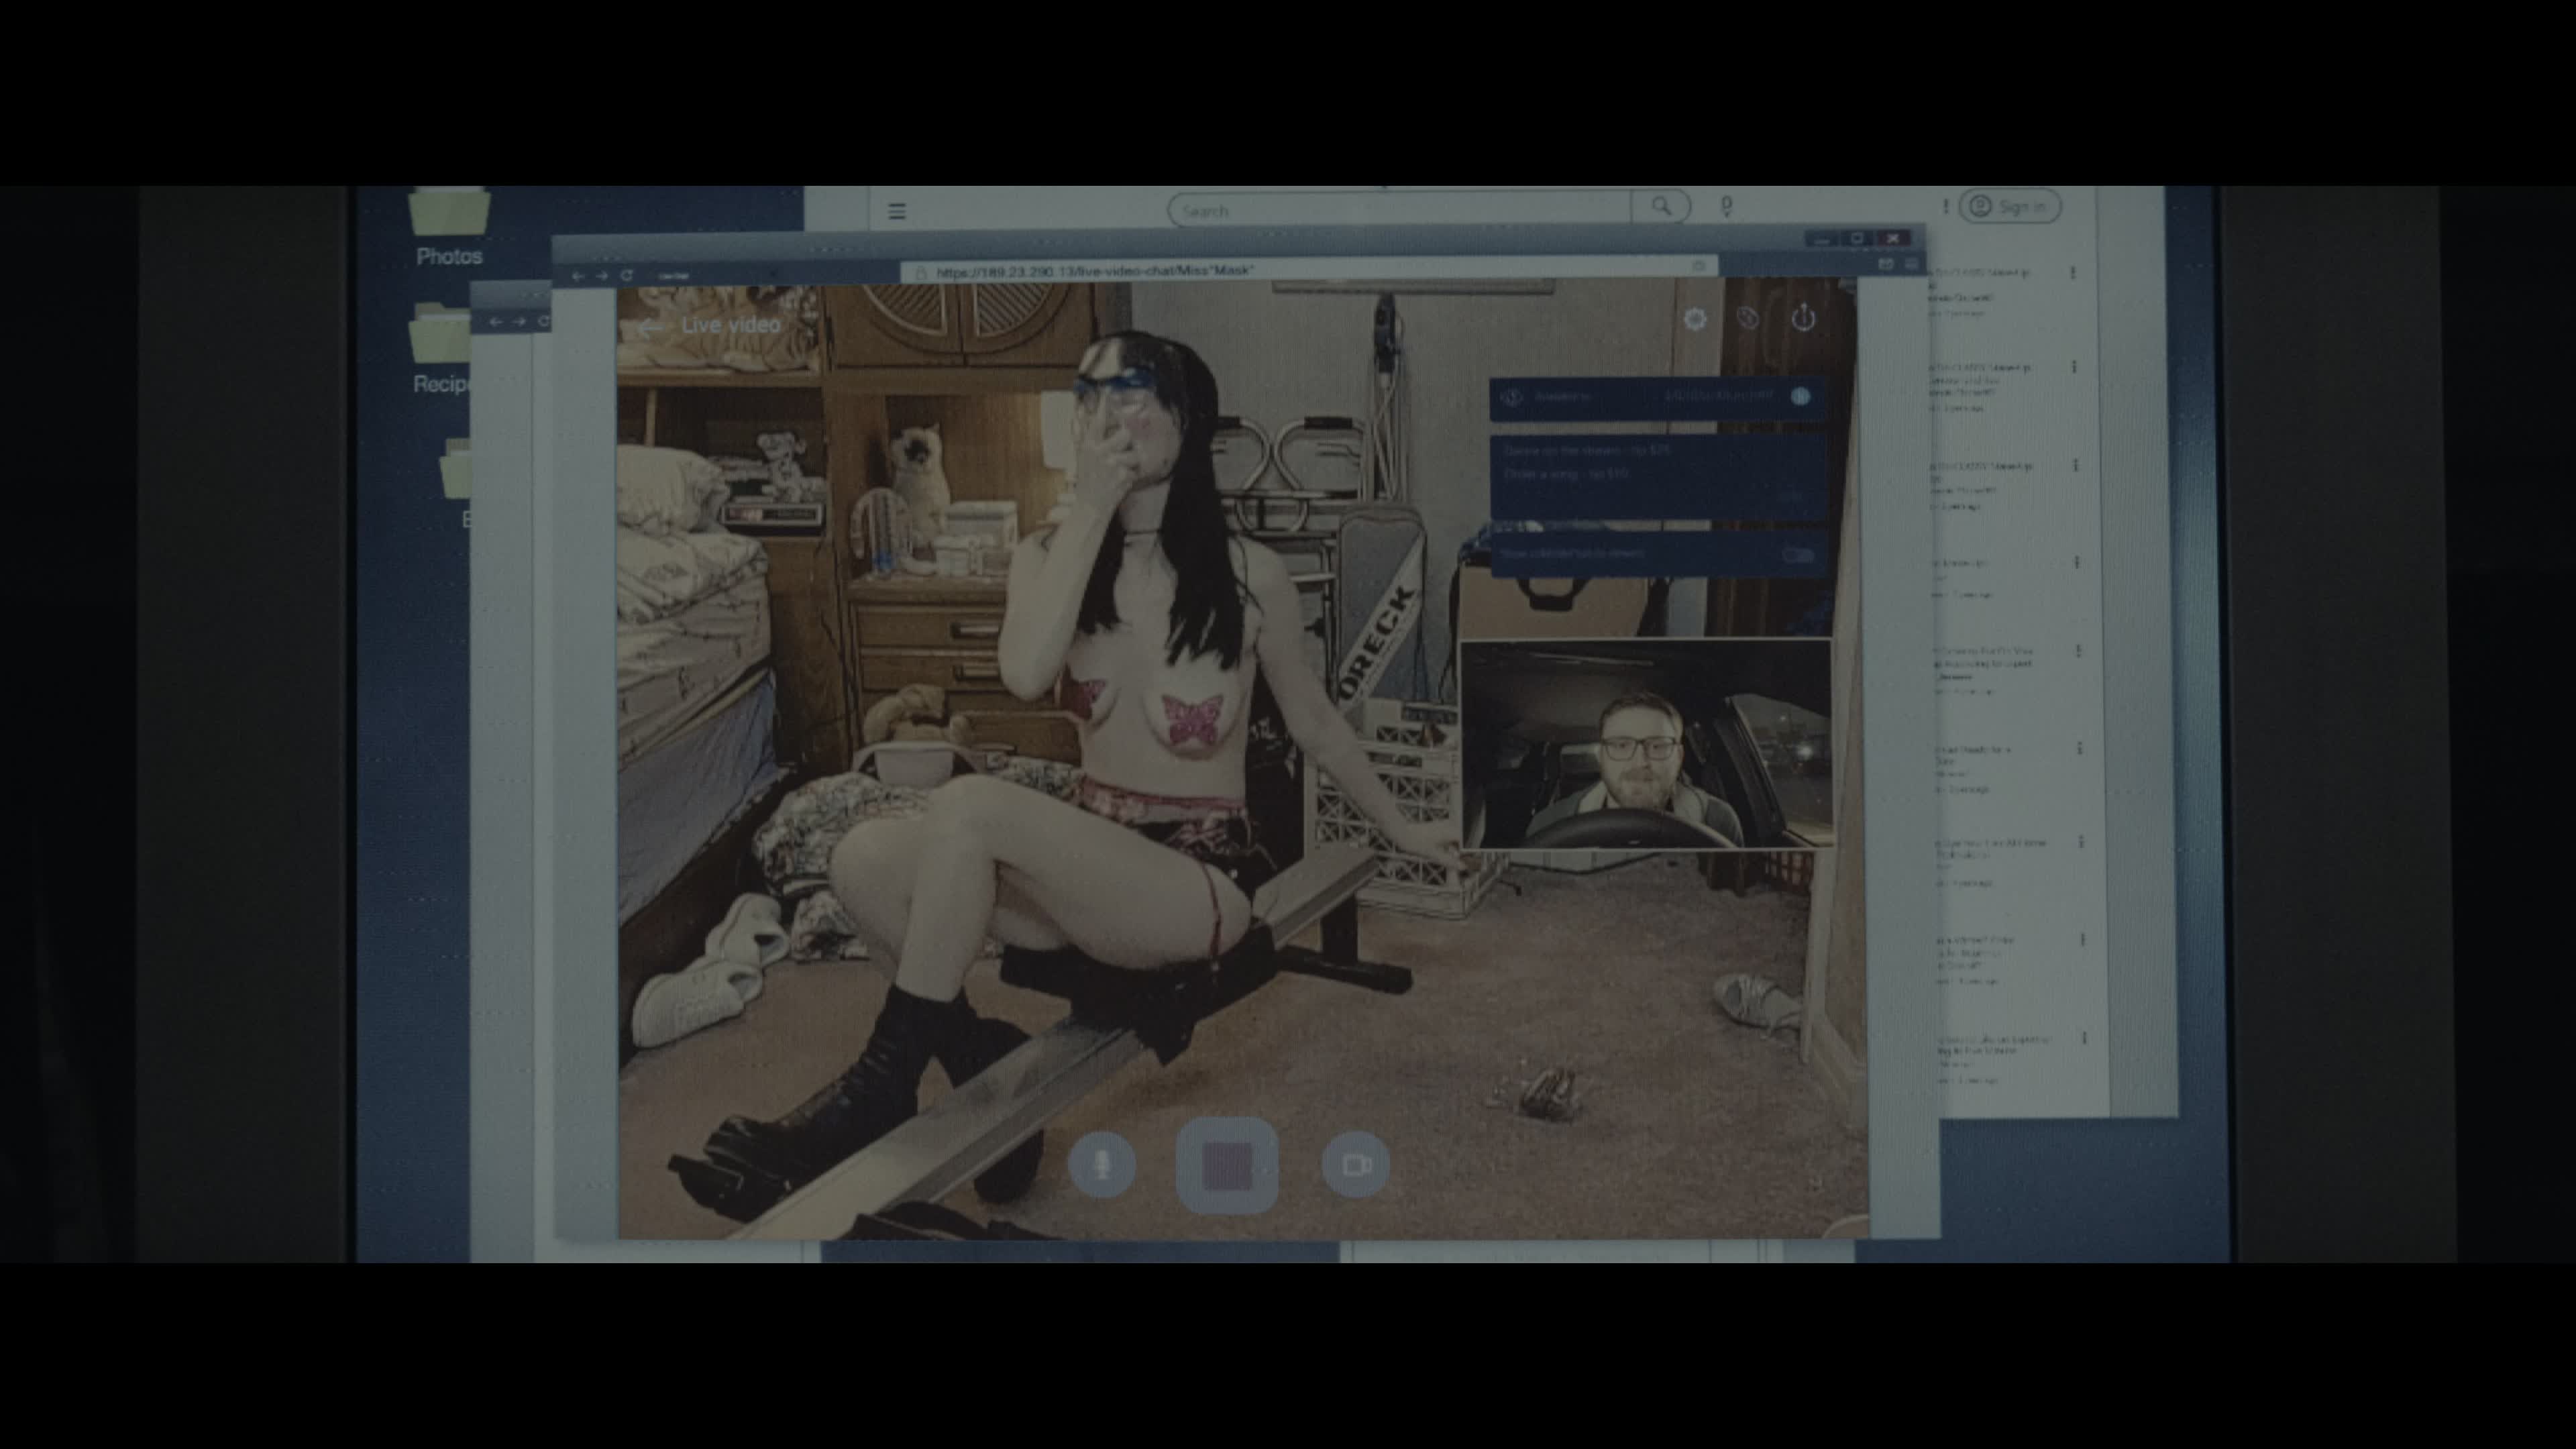
Task: Open the three-dot menu of the first sidebar video
Action: (x=2072, y=272)
